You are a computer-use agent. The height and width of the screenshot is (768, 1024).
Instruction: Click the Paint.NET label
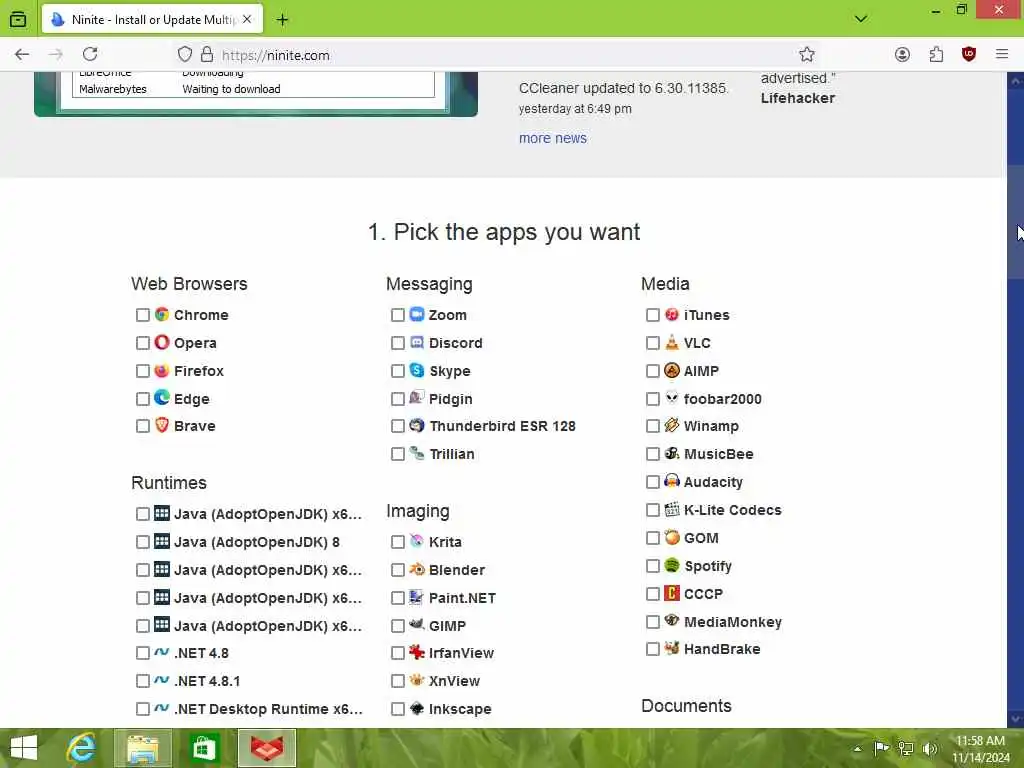462,598
